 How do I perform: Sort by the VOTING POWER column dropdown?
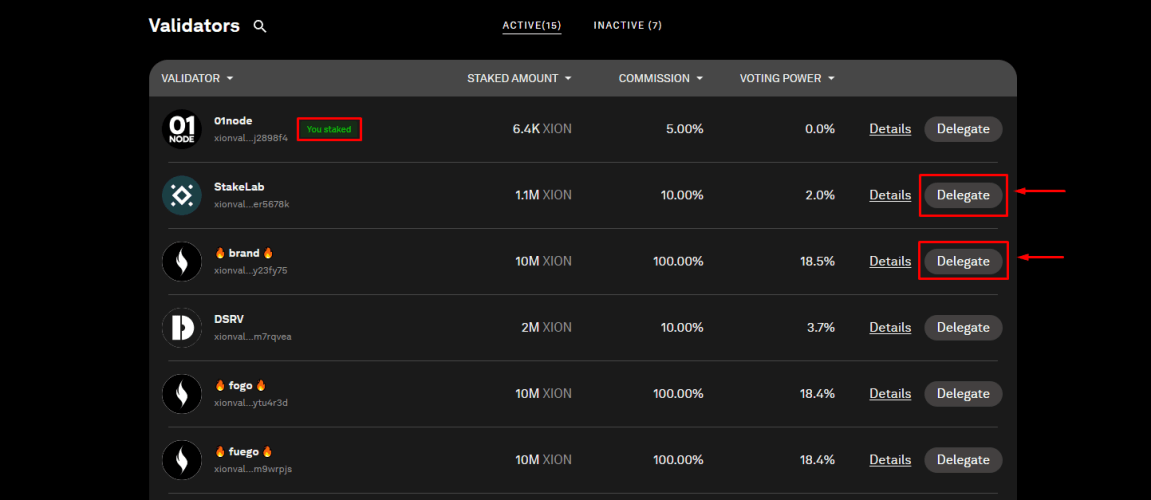point(787,78)
